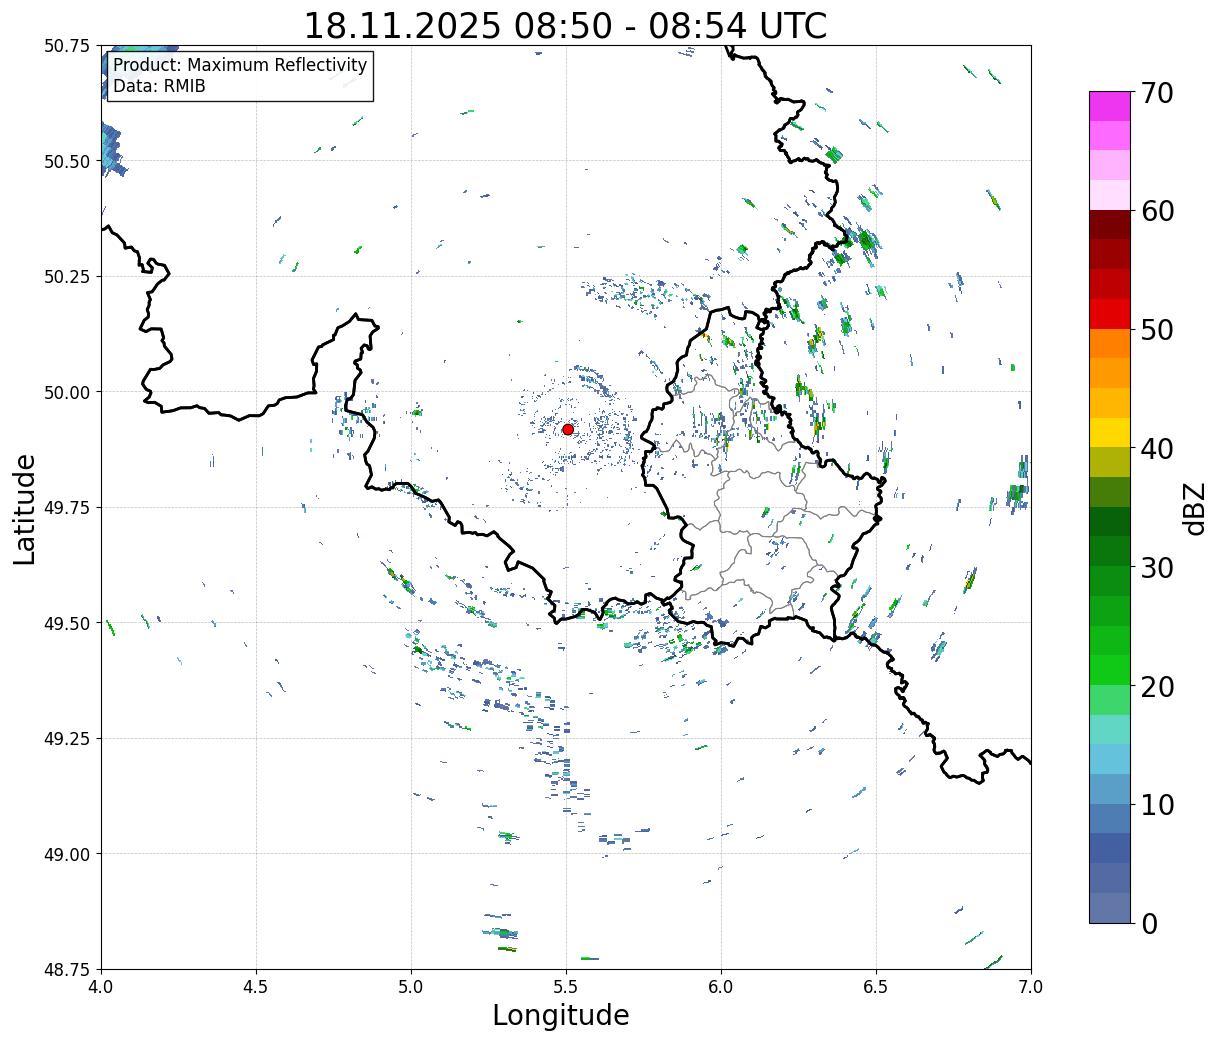
Task: Pick the palest pink segment above 60
Action: click(1110, 195)
